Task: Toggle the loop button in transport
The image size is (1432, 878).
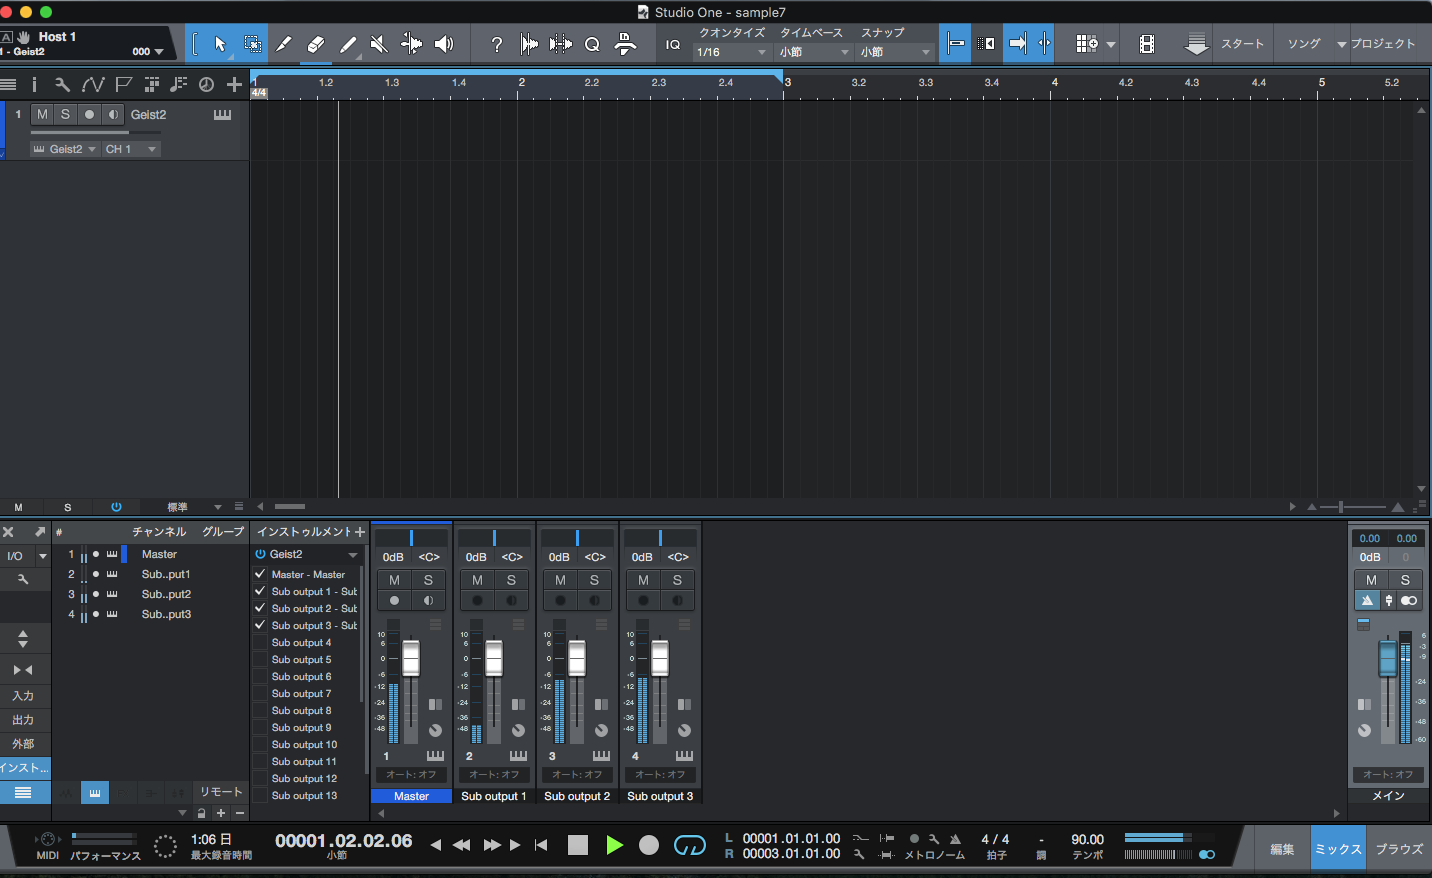Action: (x=690, y=846)
